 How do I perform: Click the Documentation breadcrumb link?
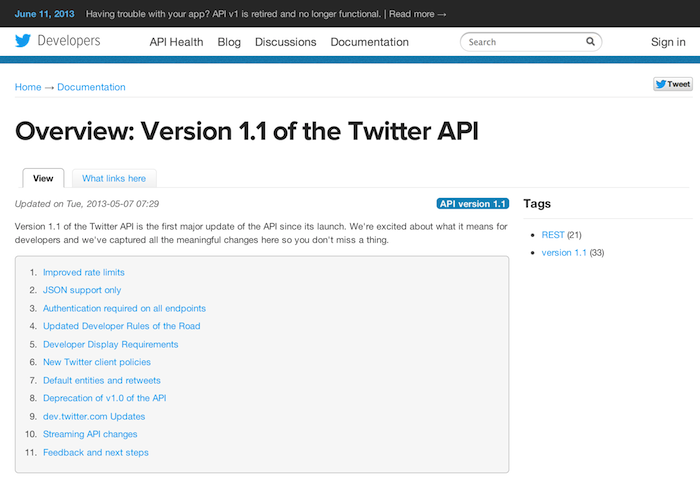coord(91,87)
